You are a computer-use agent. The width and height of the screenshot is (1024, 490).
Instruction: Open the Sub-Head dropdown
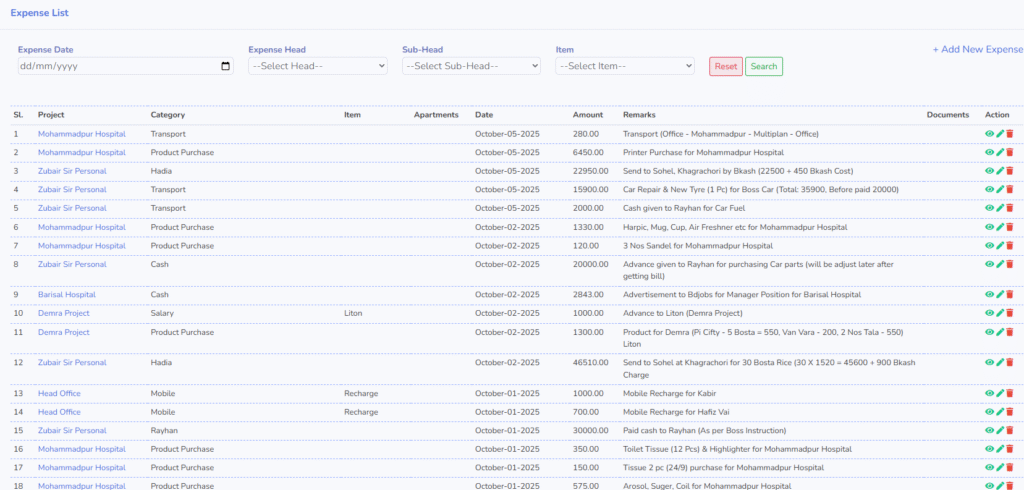[472, 66]
